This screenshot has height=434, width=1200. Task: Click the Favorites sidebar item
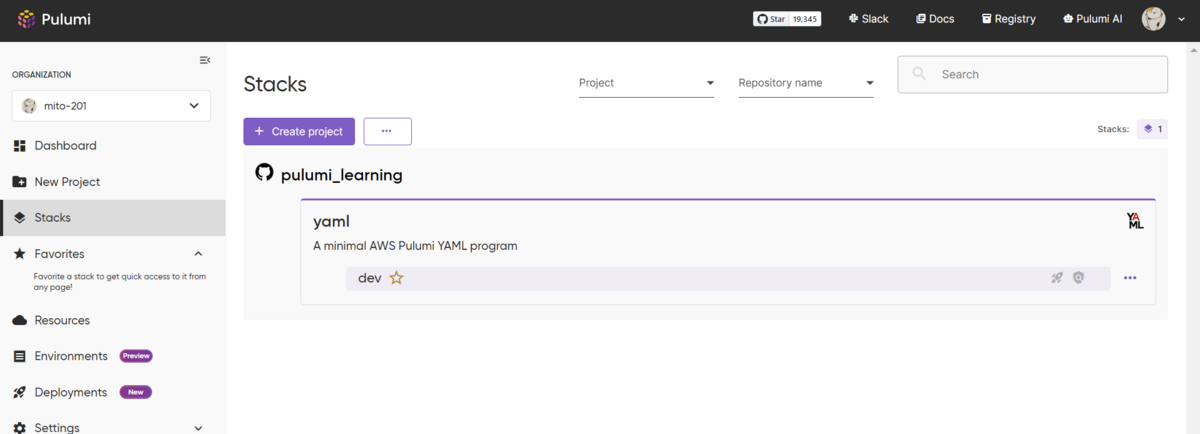pos(59,254)
